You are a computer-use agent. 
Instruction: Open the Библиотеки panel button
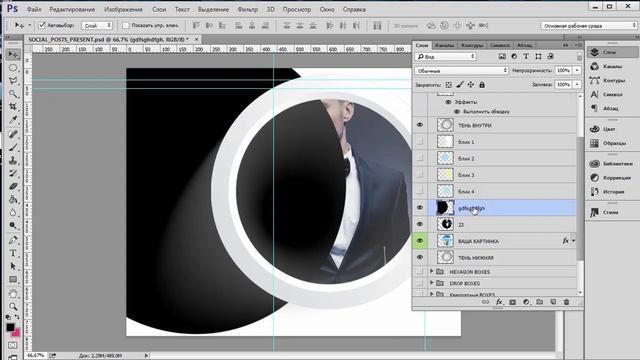(x=611, y=164)
